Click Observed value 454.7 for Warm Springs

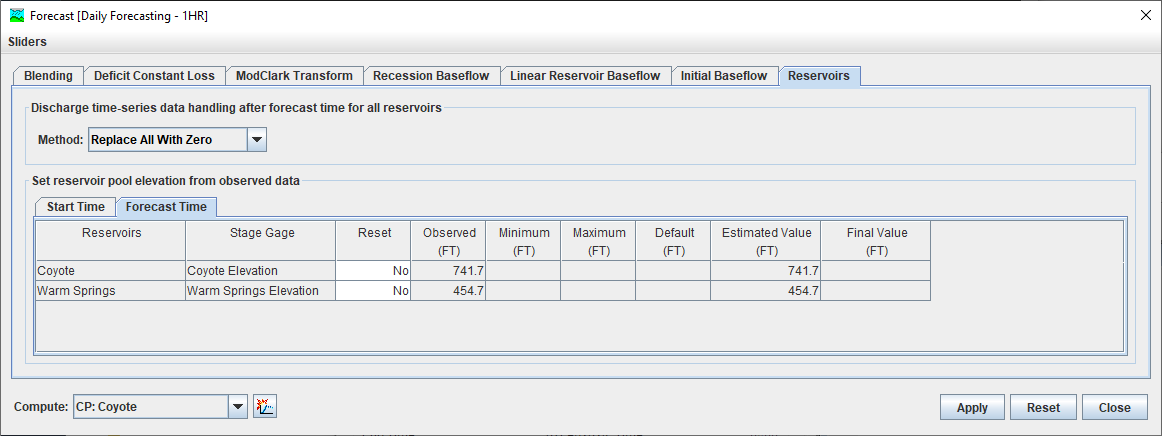(449, 291)
